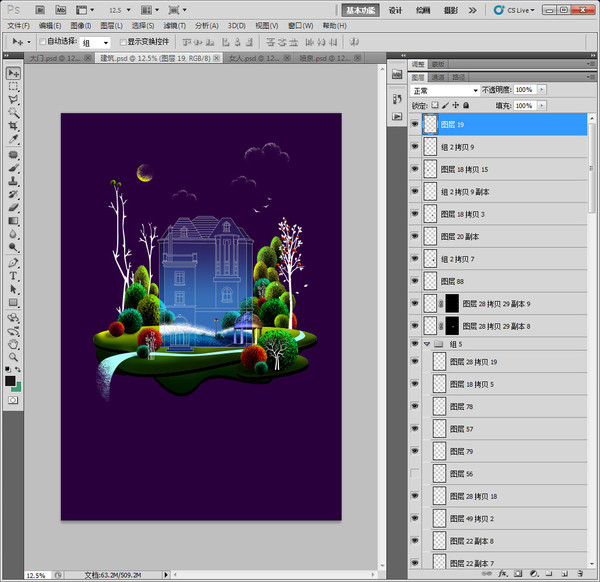Screen dimensions: 600x582
Task: Select the Rectangle shape tool
Action: [x=13, y=302]
